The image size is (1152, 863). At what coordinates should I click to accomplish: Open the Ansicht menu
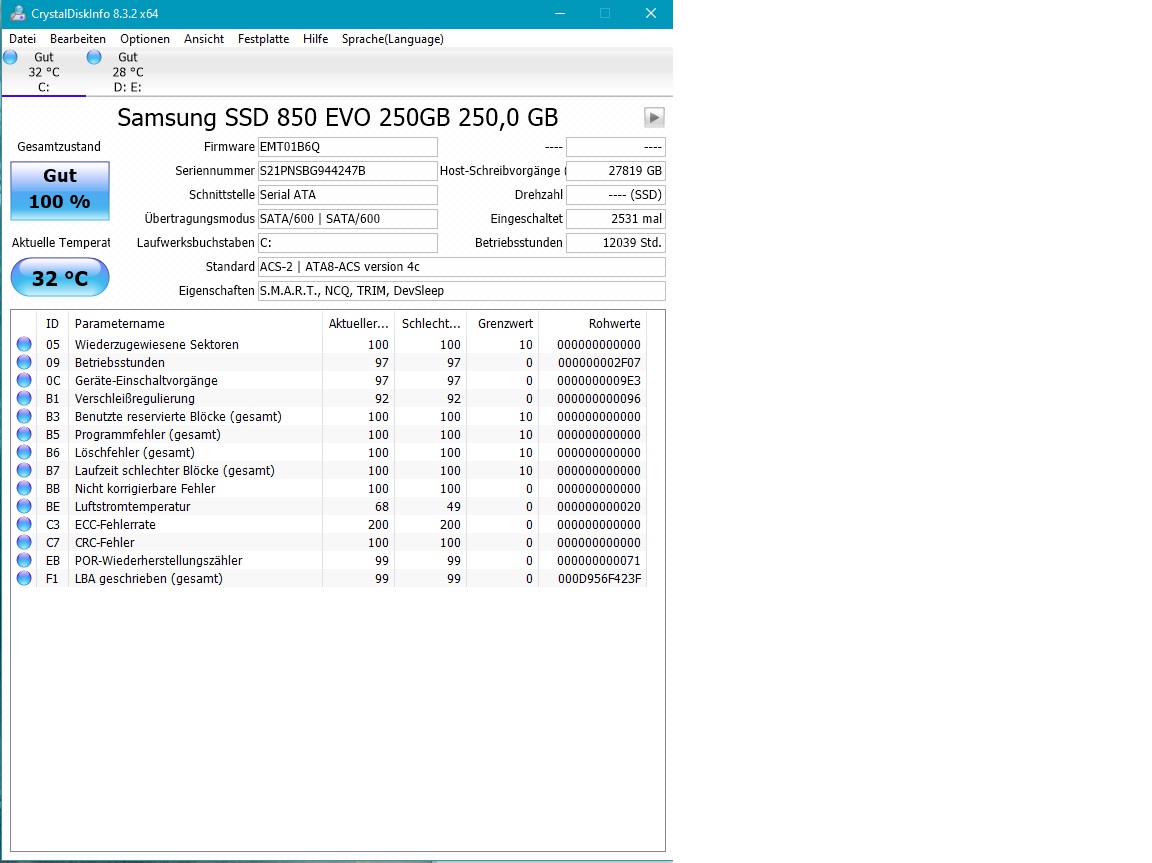[x=204, y=39]
